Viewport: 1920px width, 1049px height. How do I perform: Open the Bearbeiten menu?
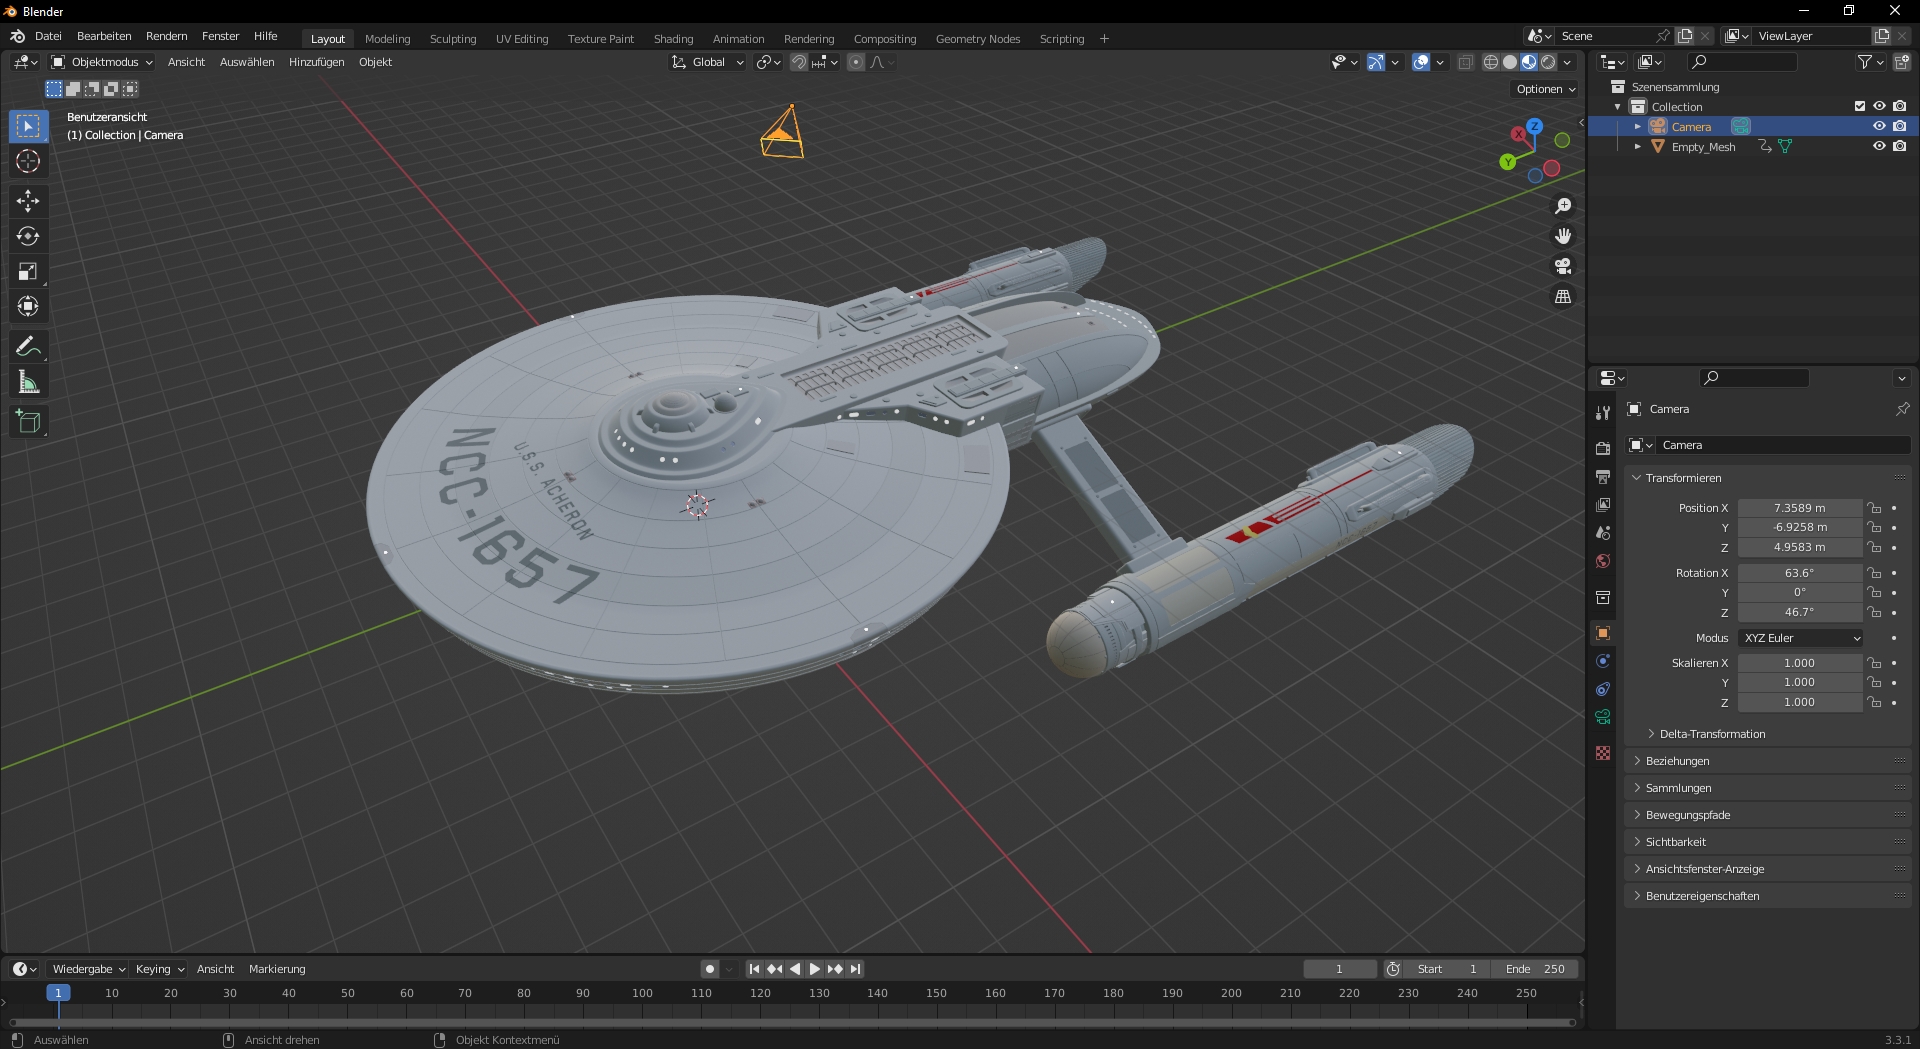(x=104, y=36)
